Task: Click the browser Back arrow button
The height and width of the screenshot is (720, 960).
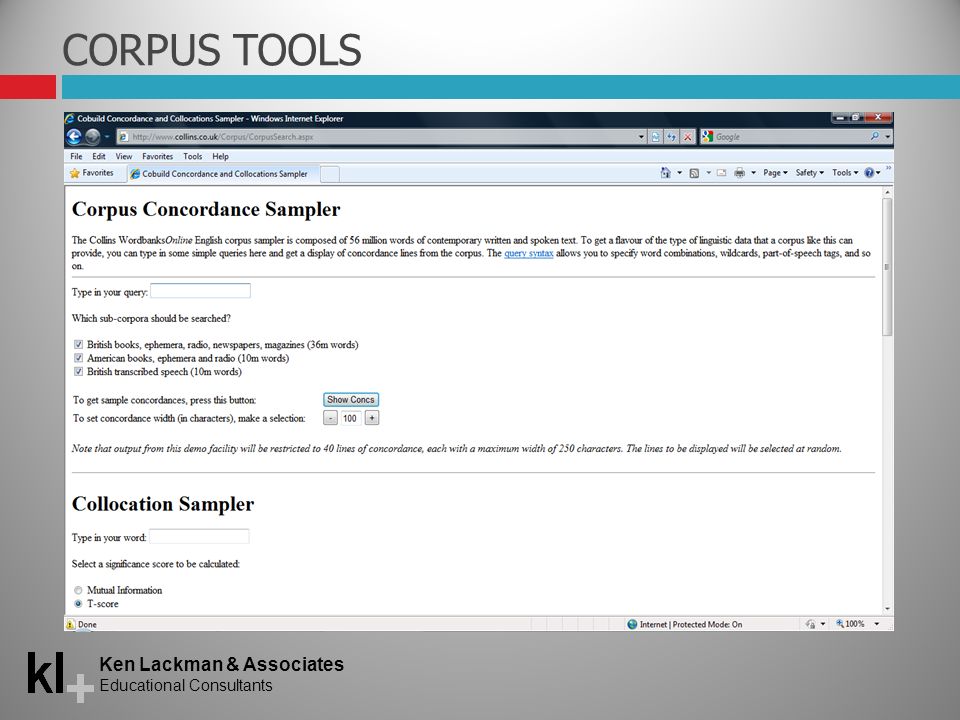Action: pyautogui.click(x=74, y=137)
